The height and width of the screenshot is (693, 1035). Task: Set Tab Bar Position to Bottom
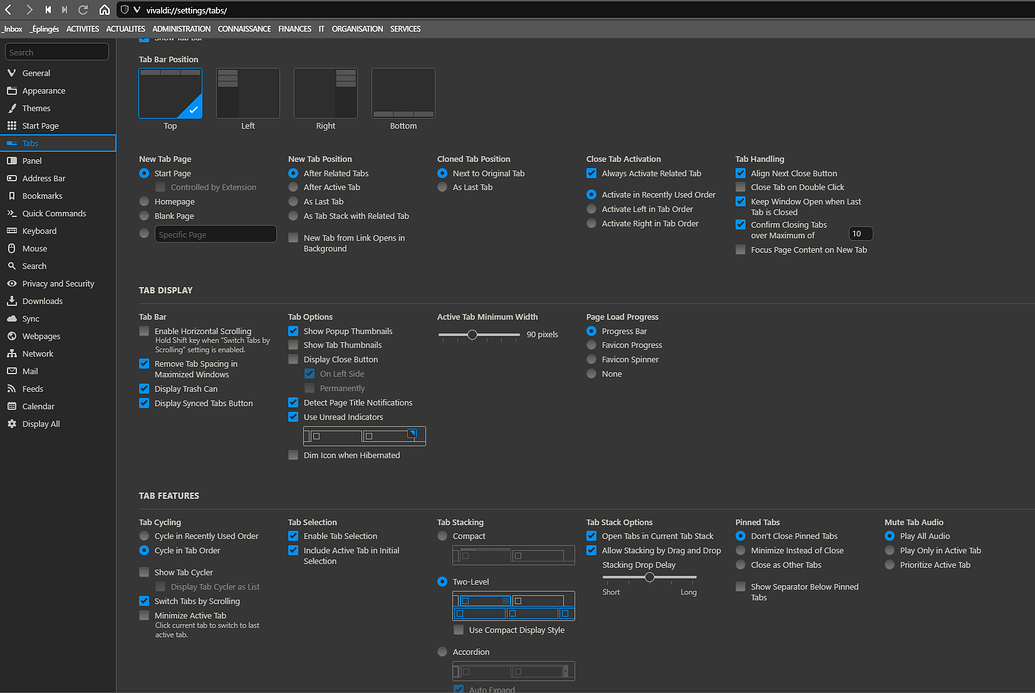pyautogui.click(x=403, y=93)
